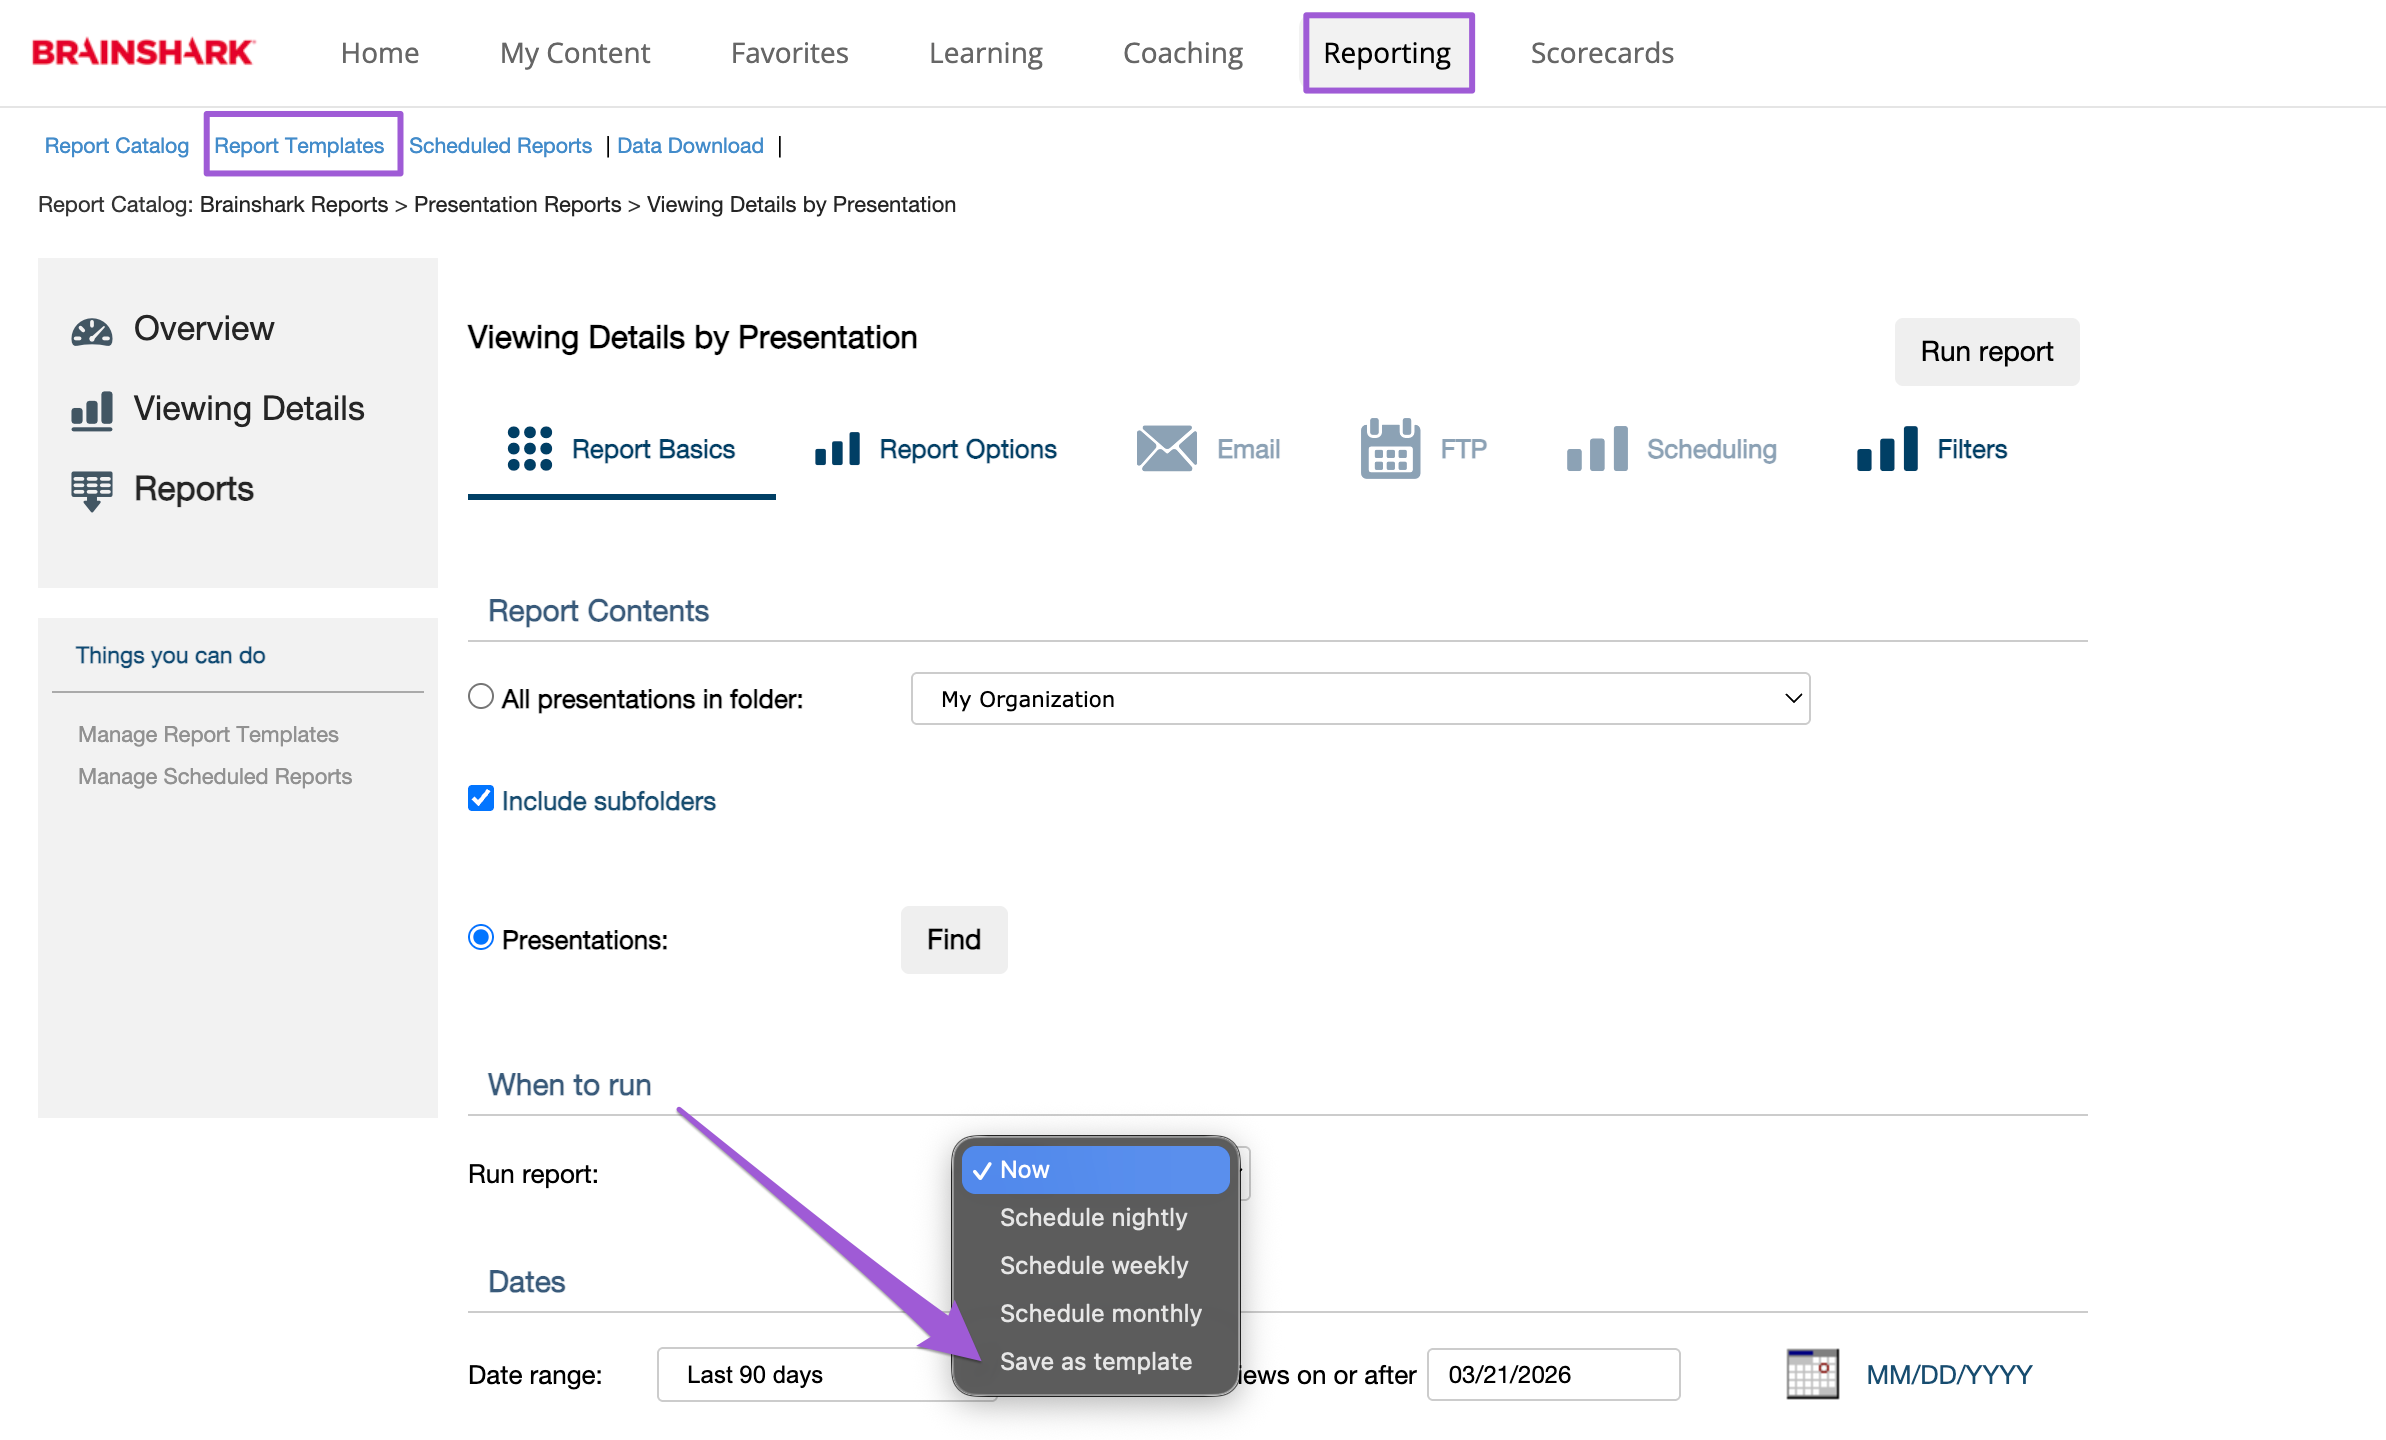The image size is (2386, 1440).
Task: Click the views on or after date field
Action: pos(1554,1375)
